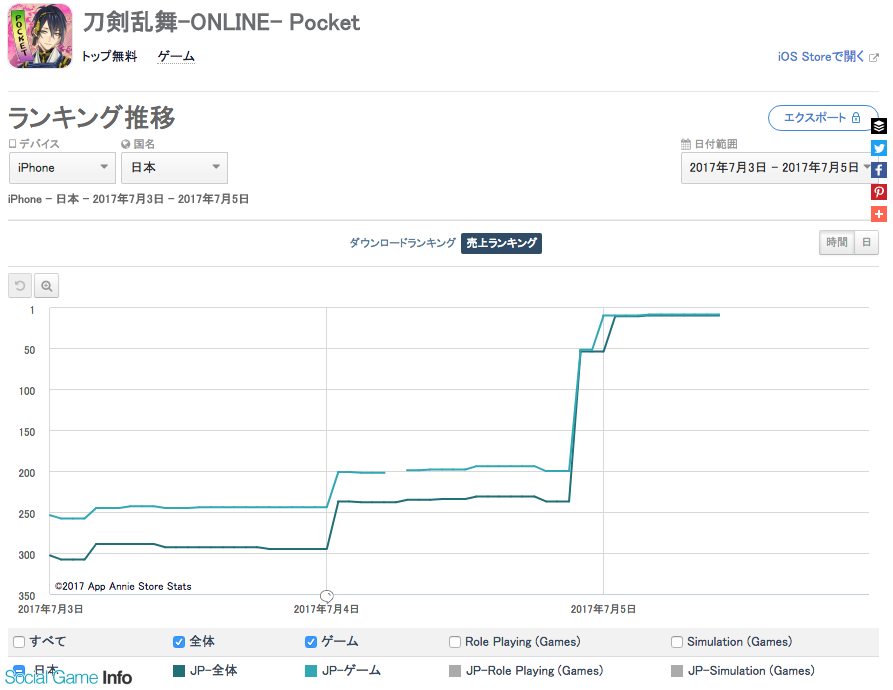
Task: Click the globe icon by 国名
Action: pyautogui.click(x=125, y=144)
